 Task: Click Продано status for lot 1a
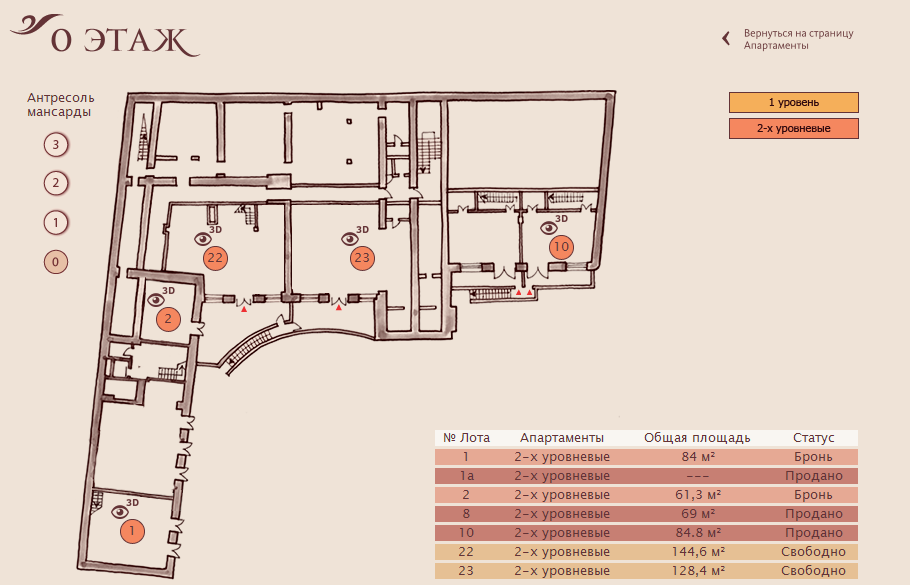pos(814,476)
